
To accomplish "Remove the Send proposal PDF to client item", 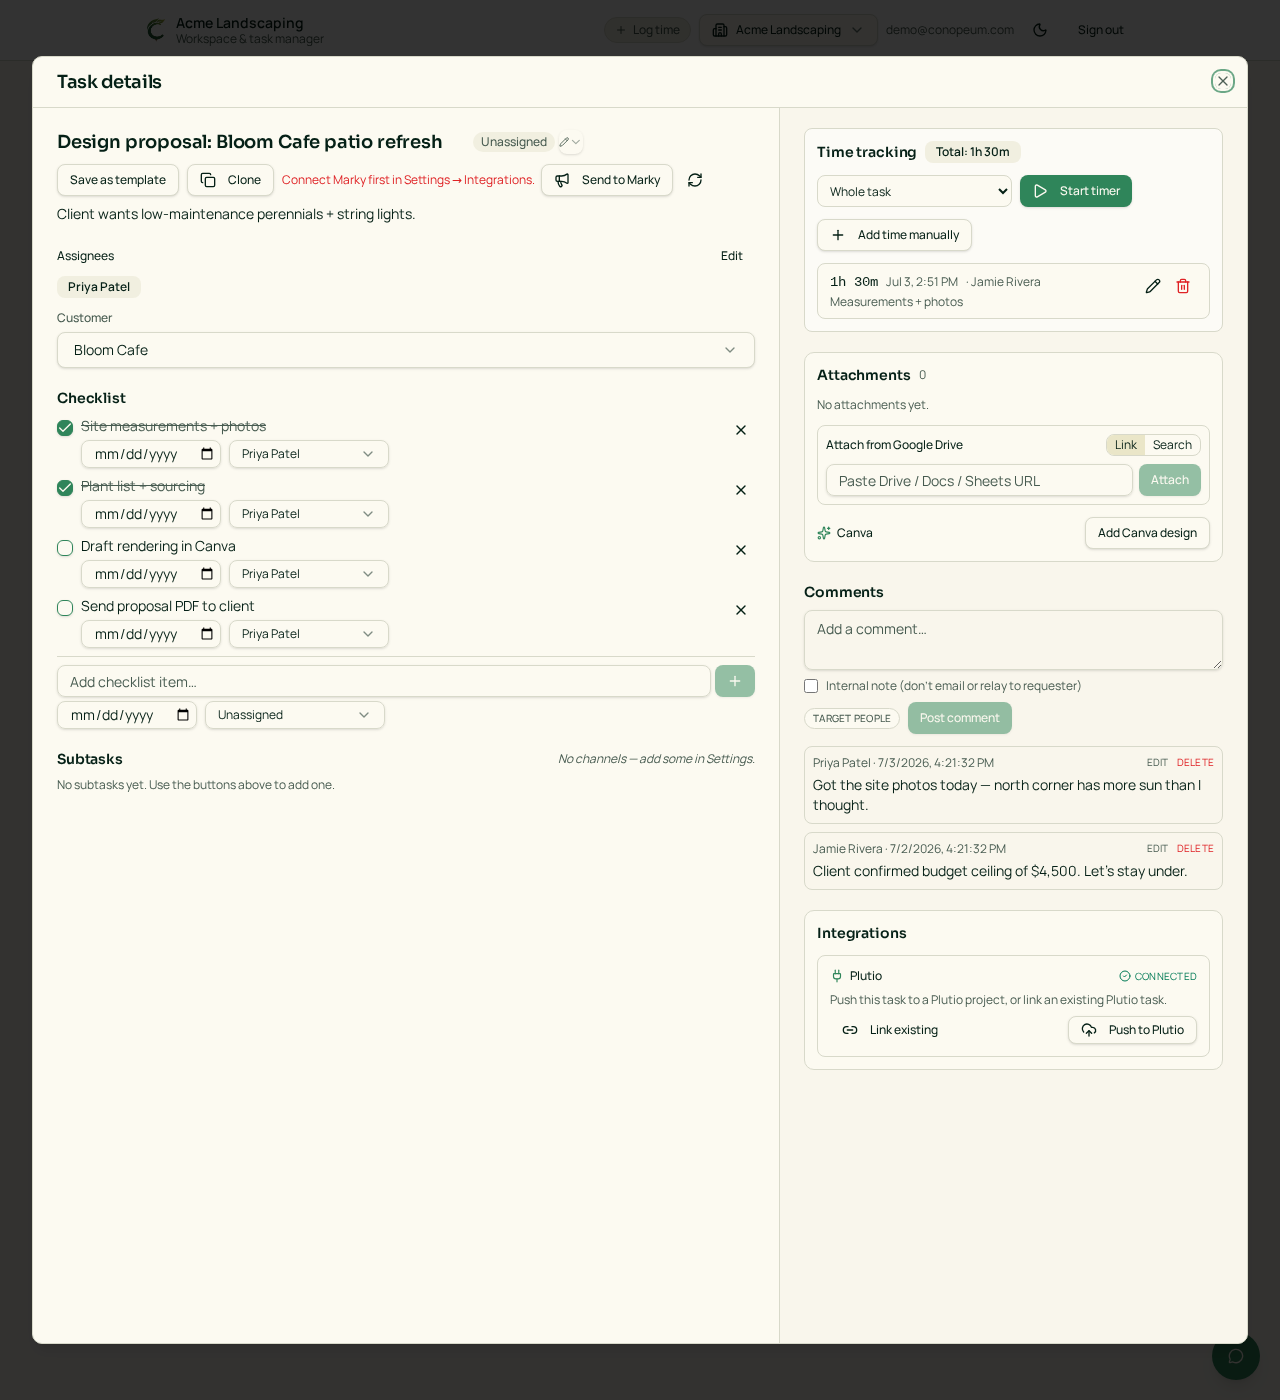I will [x=741, y=610].
